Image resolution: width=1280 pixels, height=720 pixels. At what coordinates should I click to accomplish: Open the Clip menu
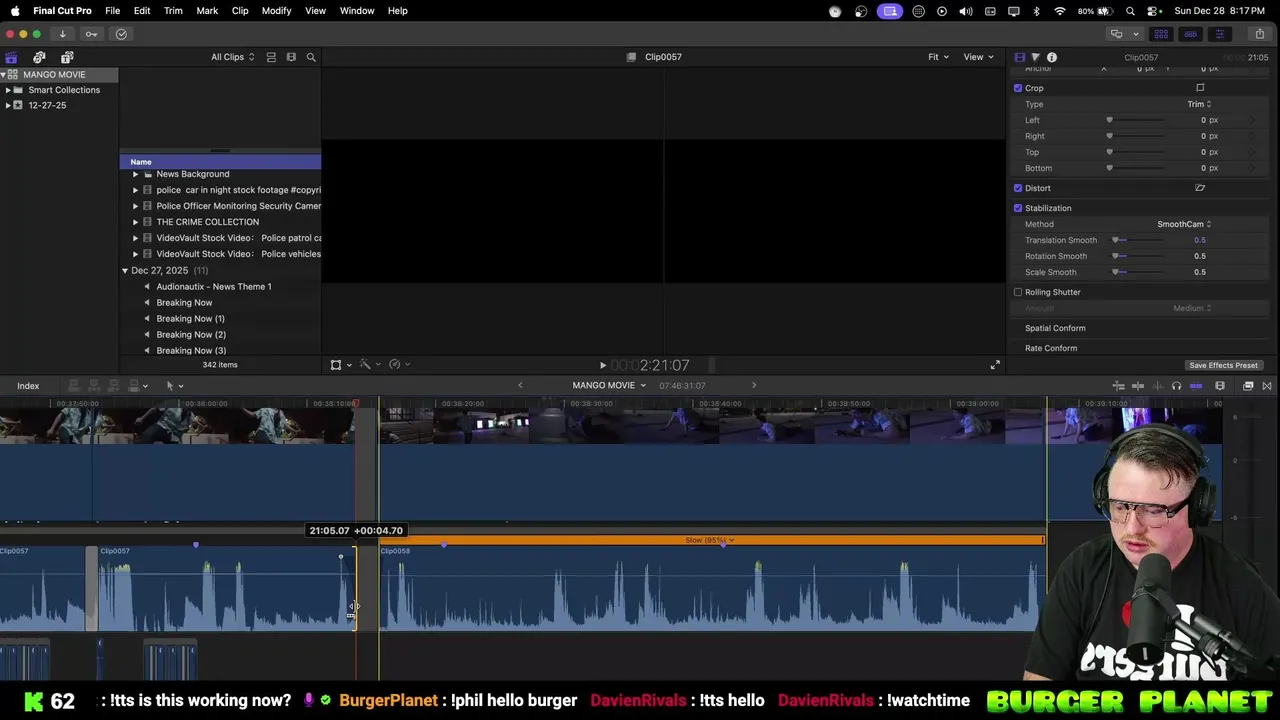tap(240, 11)
